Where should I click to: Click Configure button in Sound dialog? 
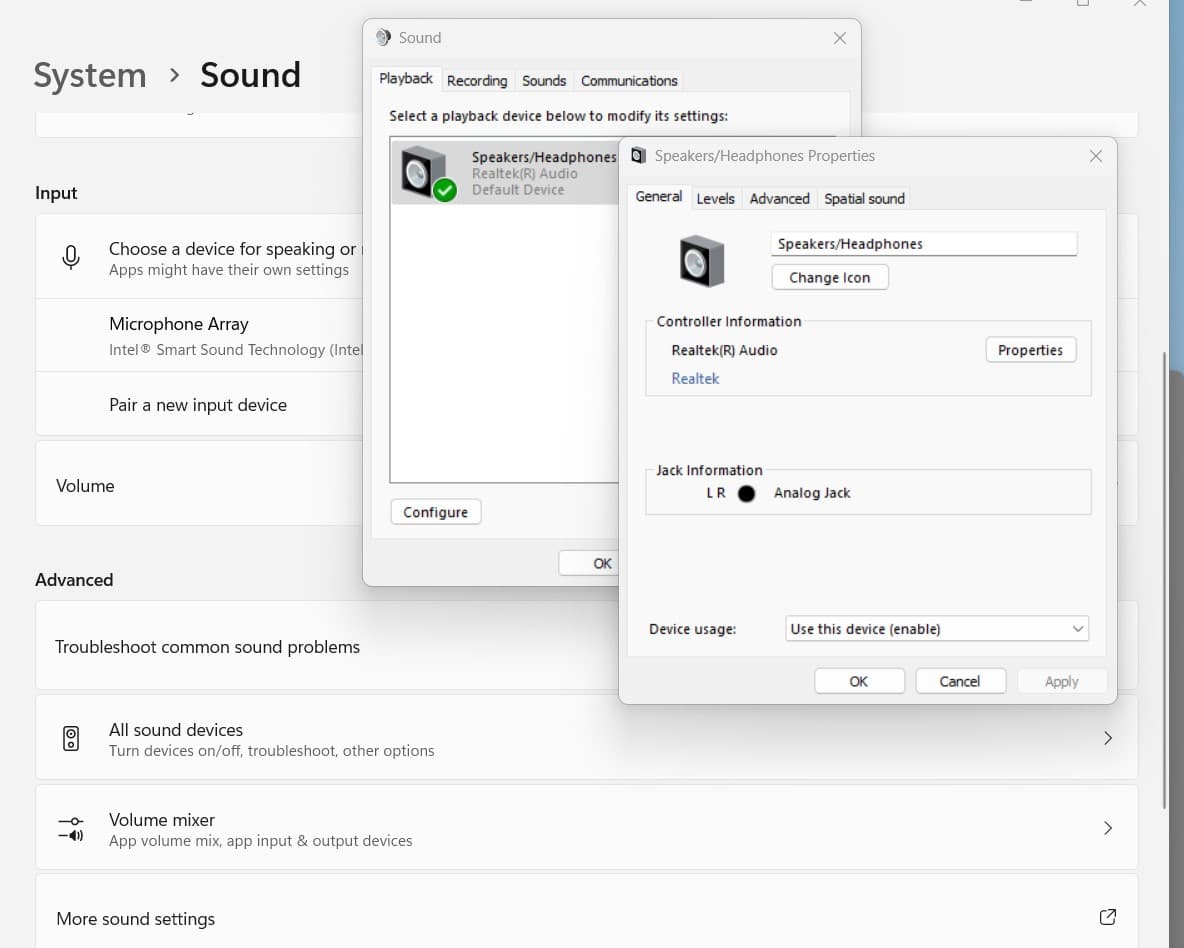[435, 512]
